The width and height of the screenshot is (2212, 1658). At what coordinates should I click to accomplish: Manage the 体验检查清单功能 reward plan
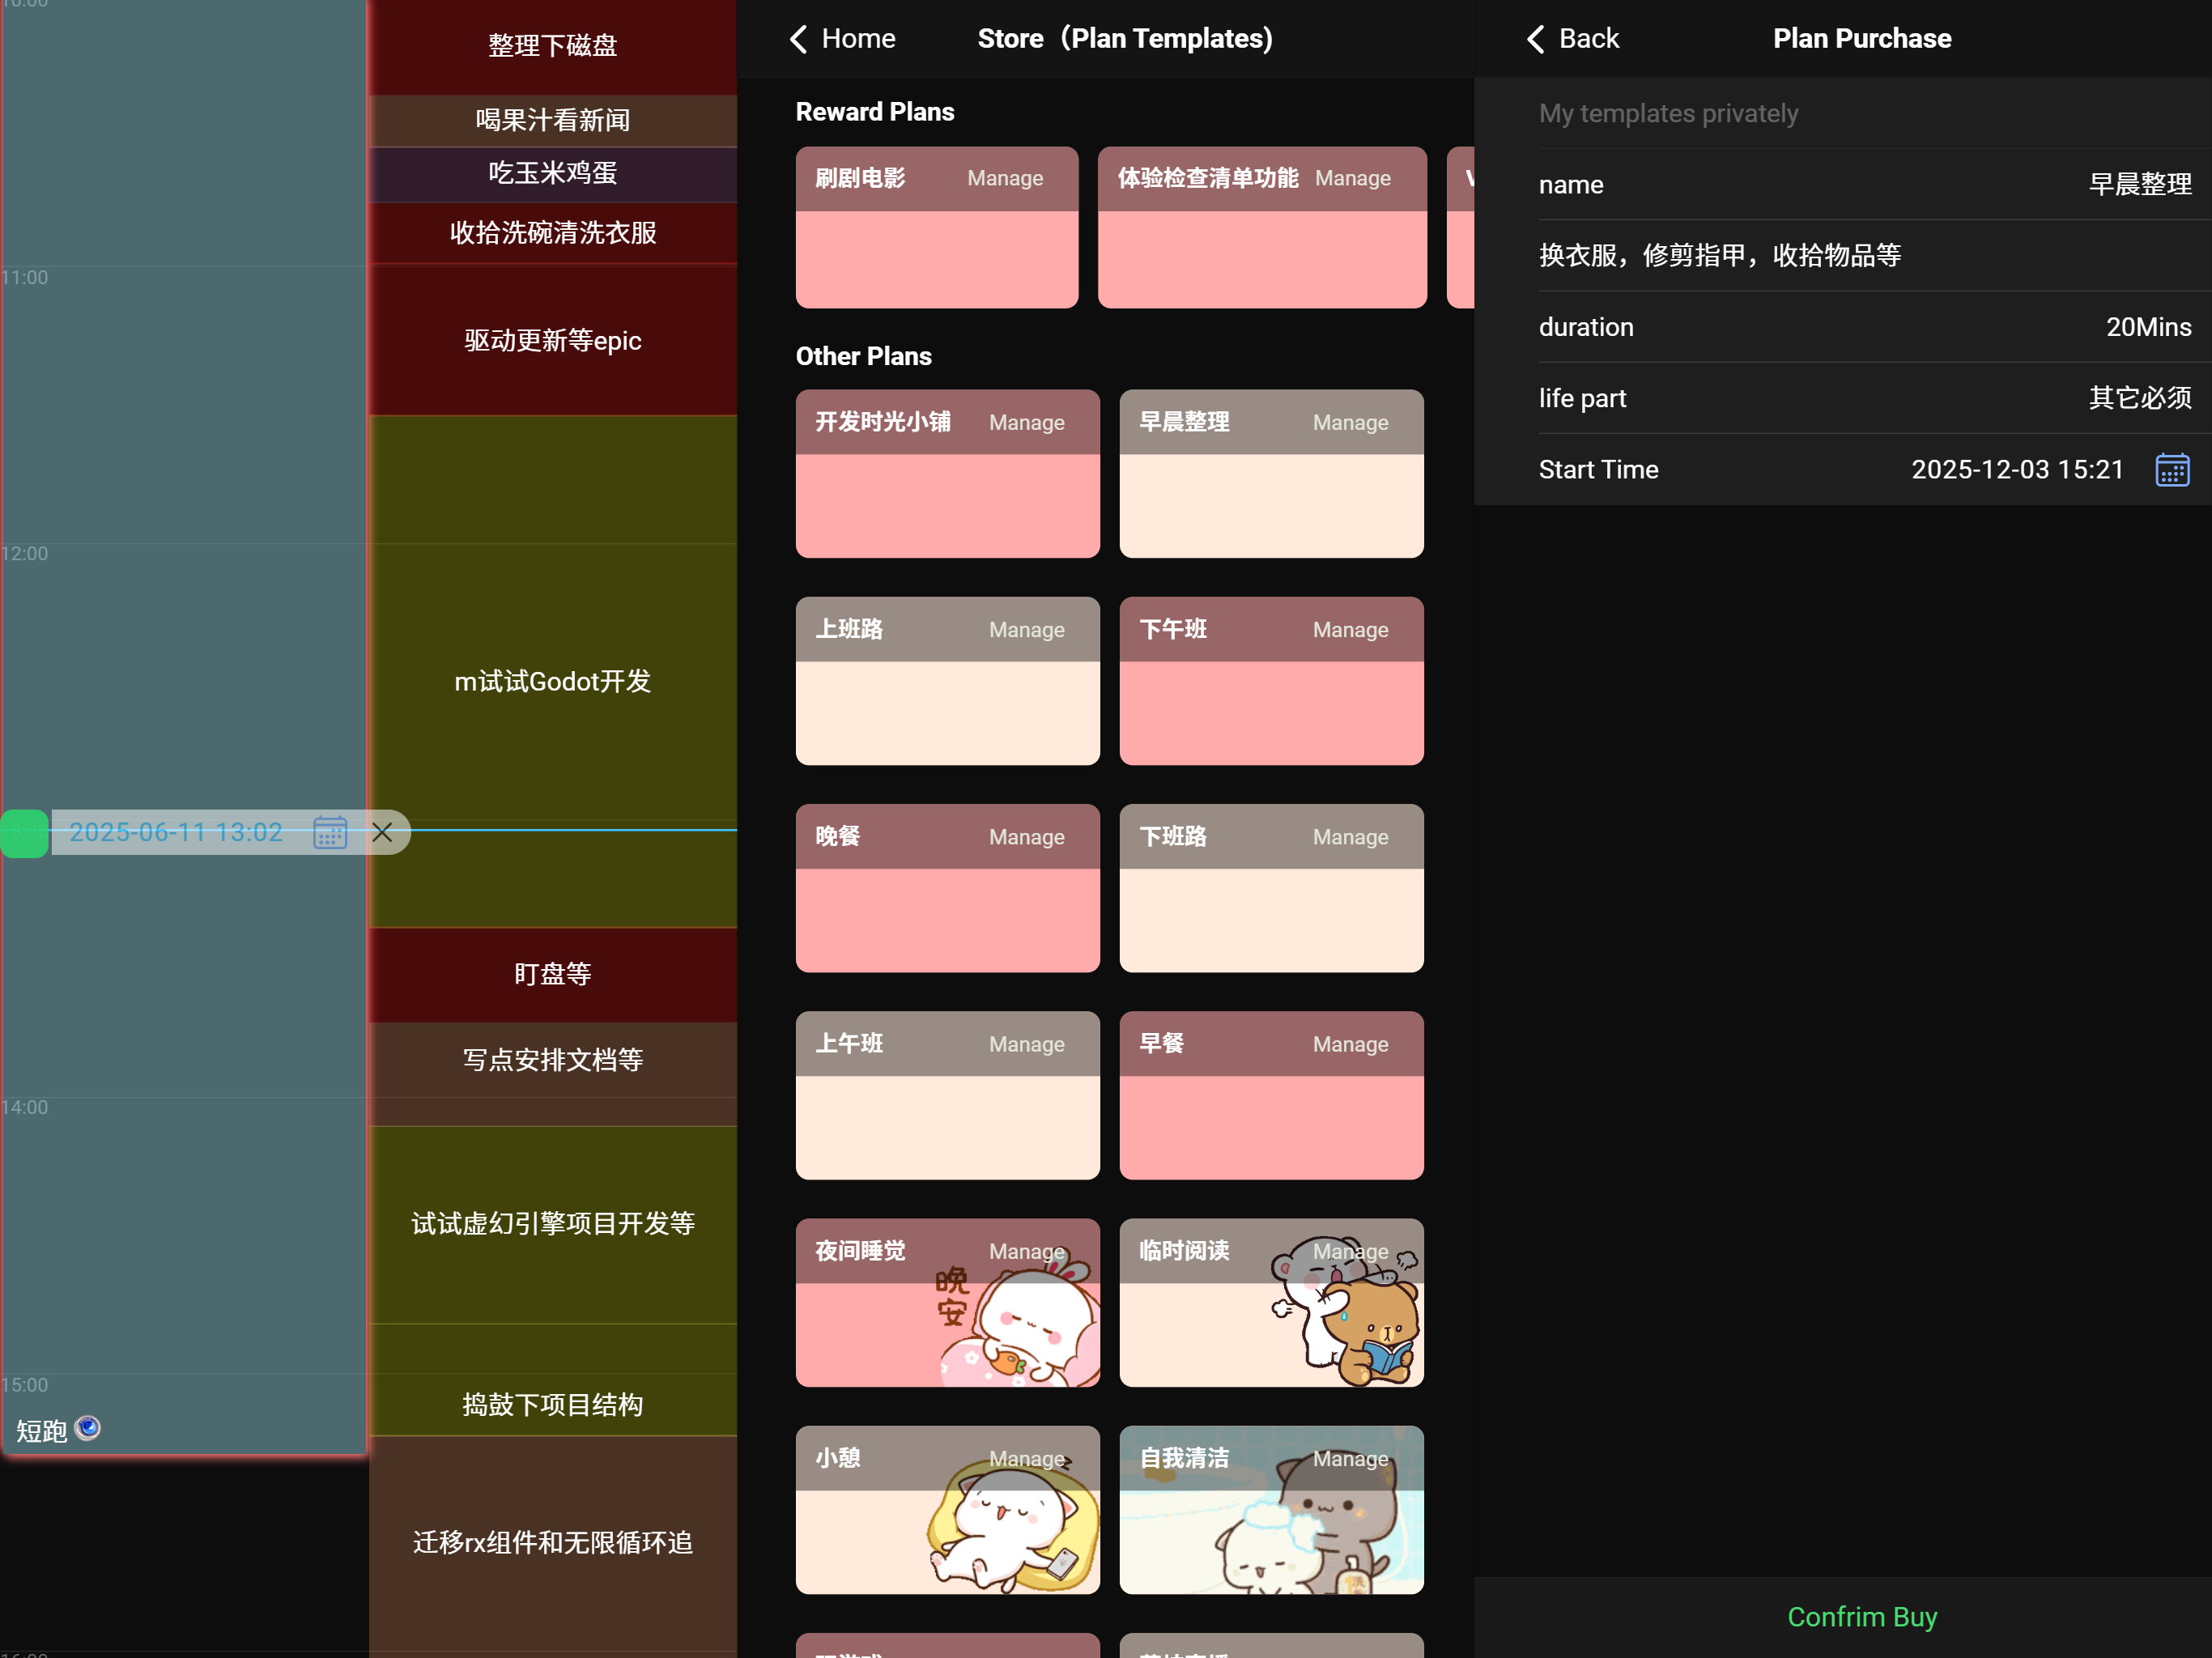(1353, 178)
